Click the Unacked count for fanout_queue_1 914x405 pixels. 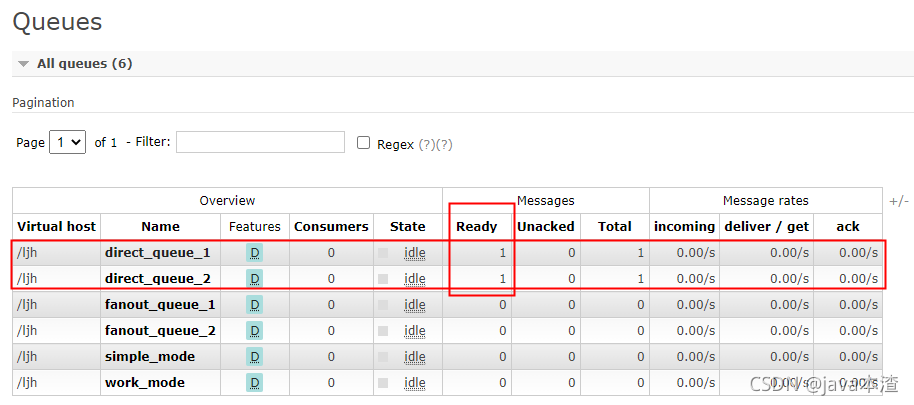(571, 305)
